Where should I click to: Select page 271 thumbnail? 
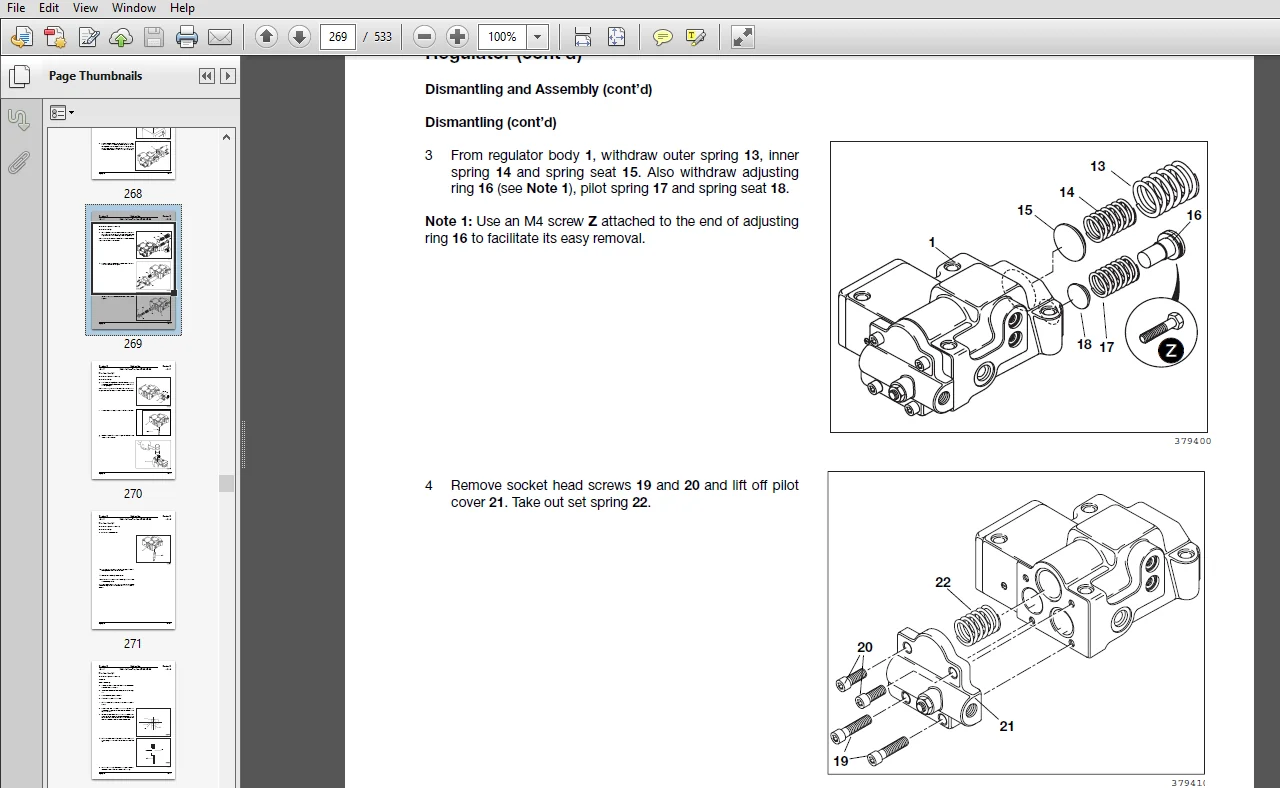(133, 570)
